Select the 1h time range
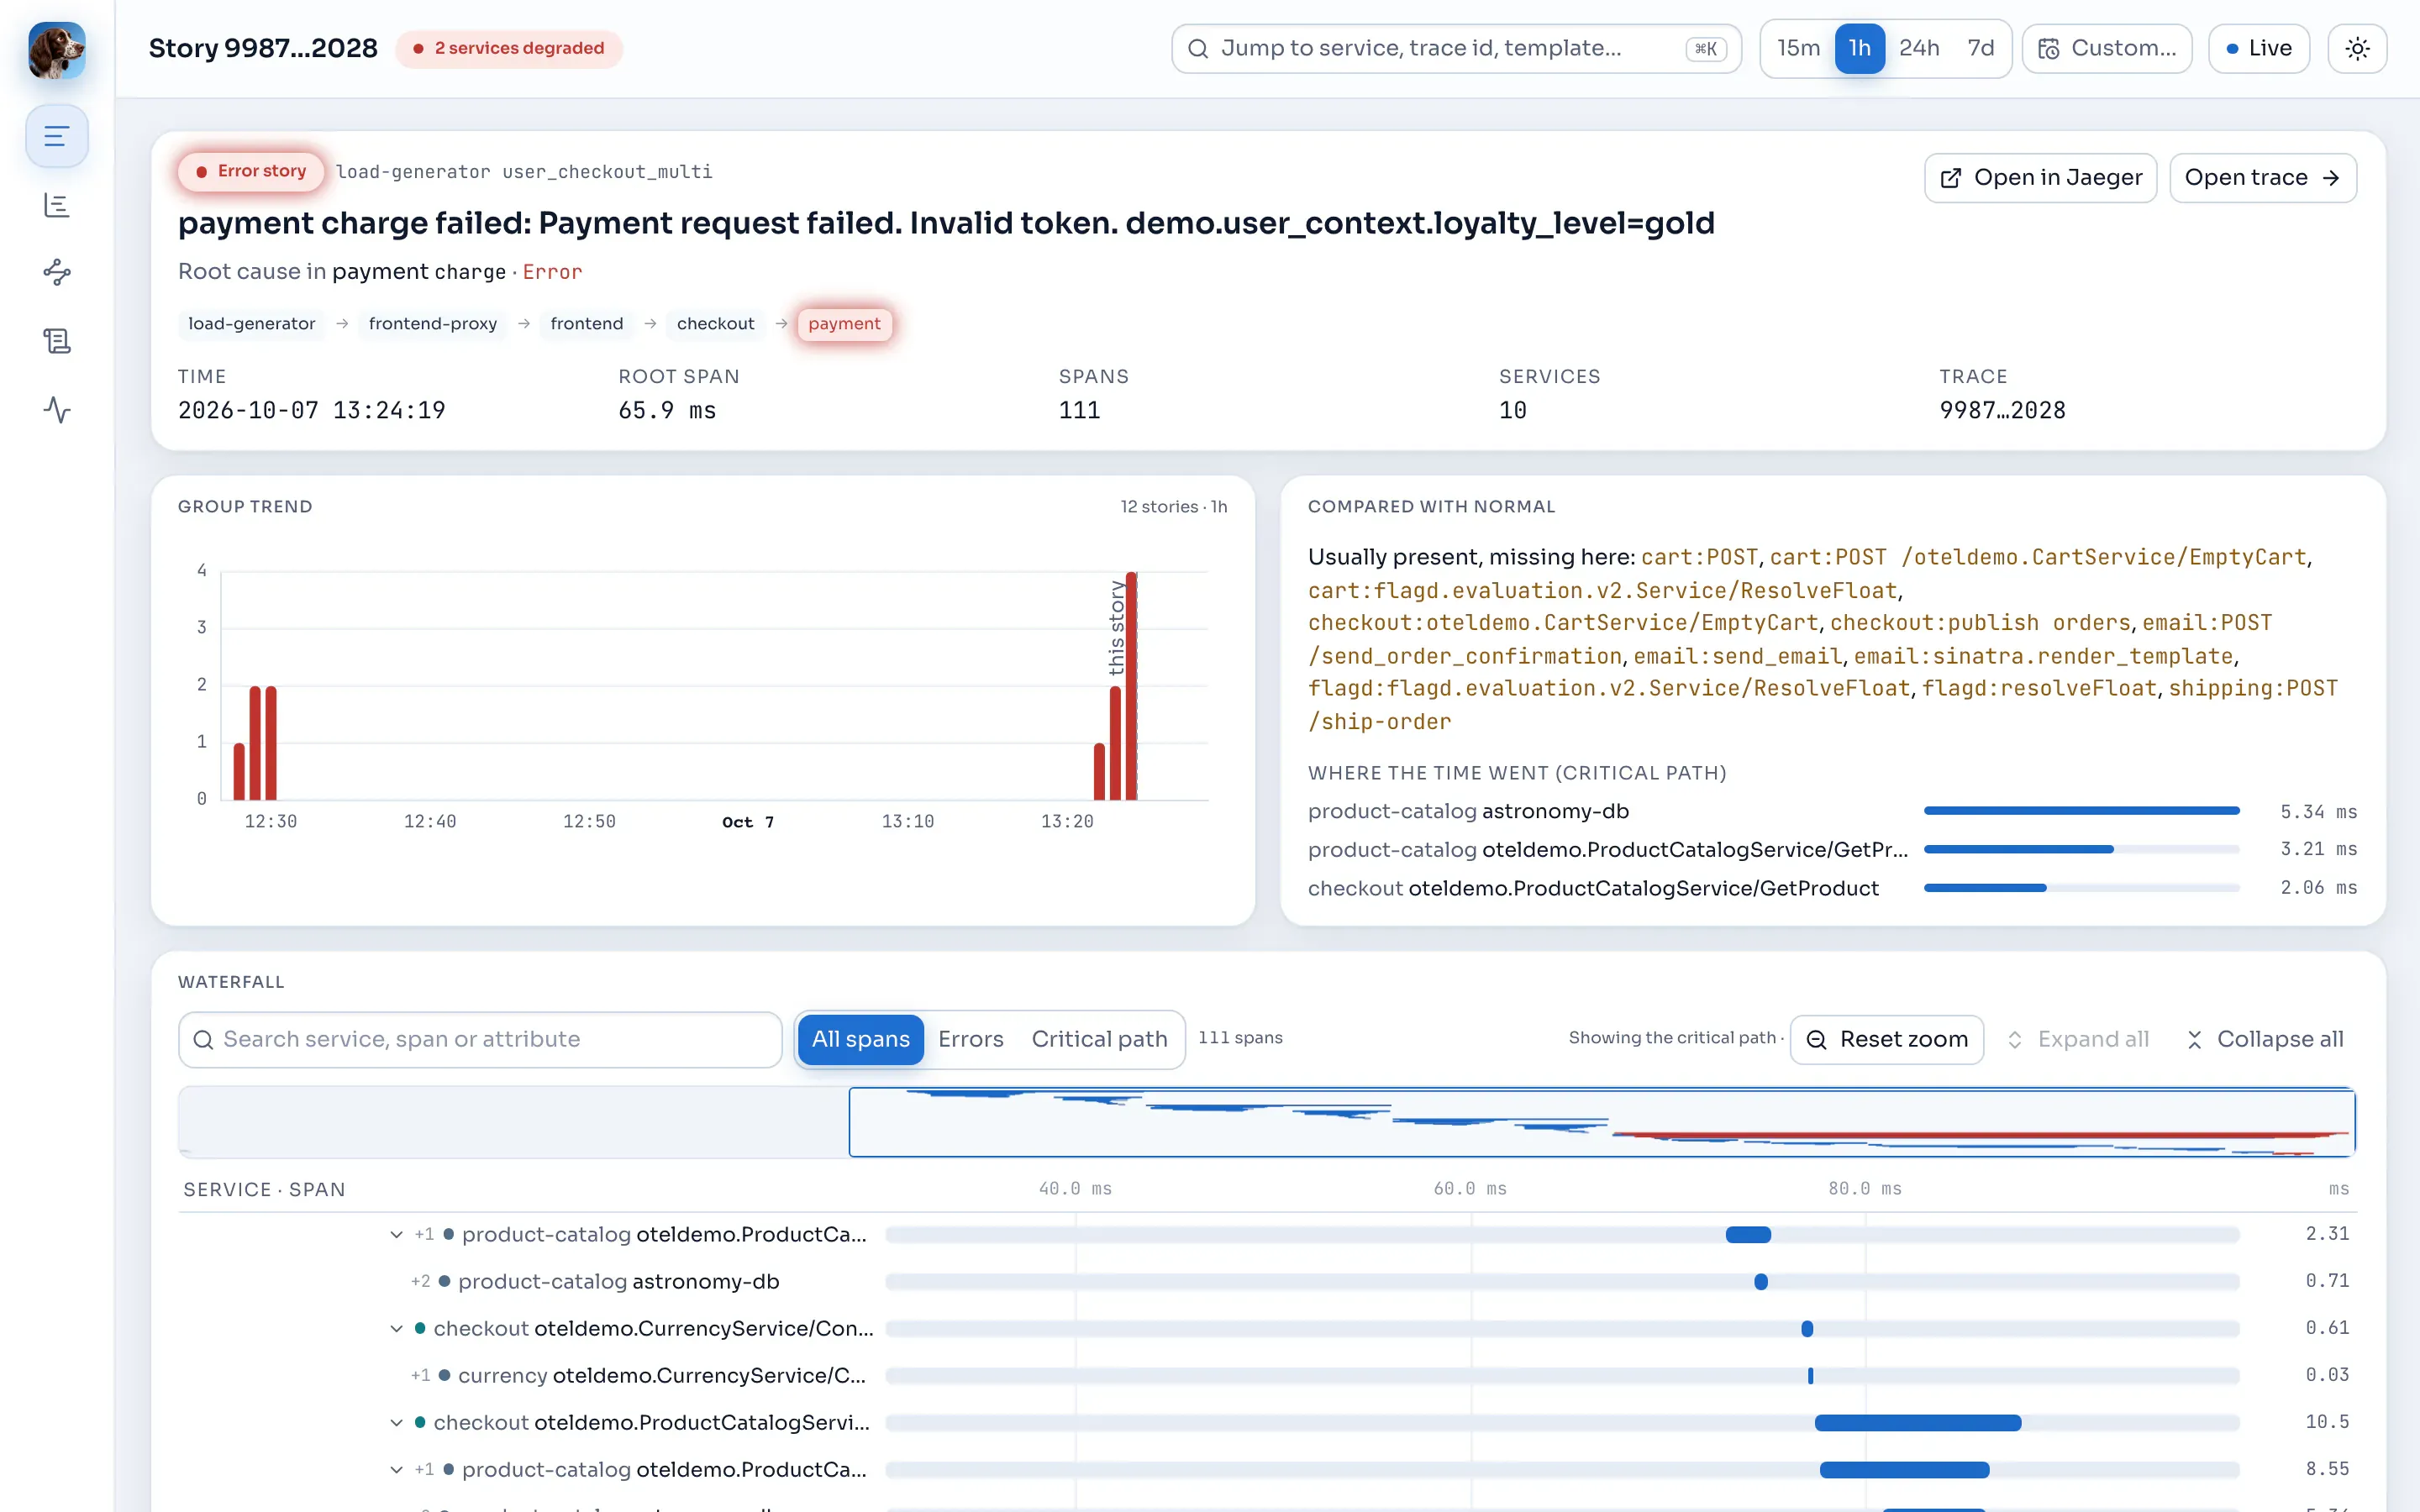Image resolution: width=2420 pixels, height=1512 pixels. pos(1859,49)
